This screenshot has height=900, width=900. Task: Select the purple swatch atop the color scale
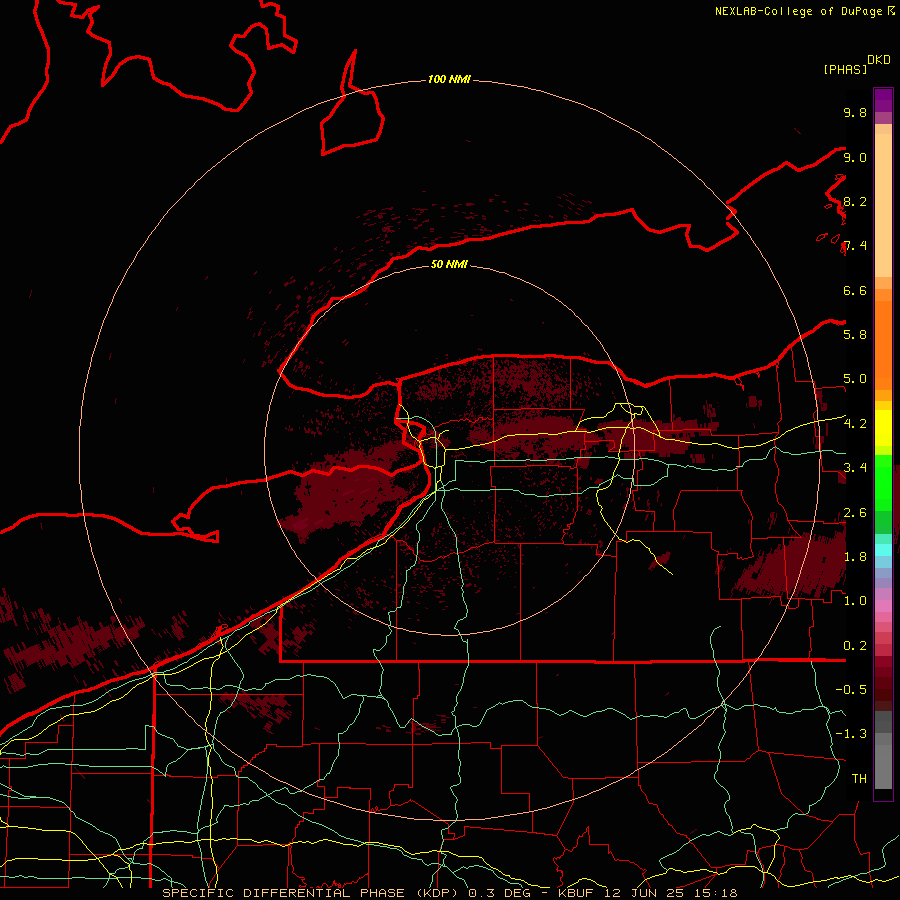tap(883, 100)
